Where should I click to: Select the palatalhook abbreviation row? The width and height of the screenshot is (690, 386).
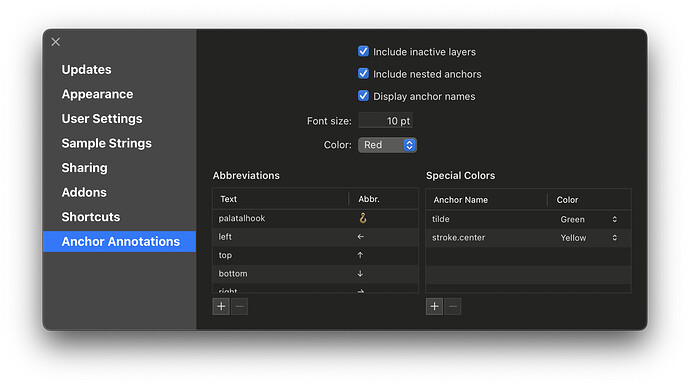pos(315,218)
